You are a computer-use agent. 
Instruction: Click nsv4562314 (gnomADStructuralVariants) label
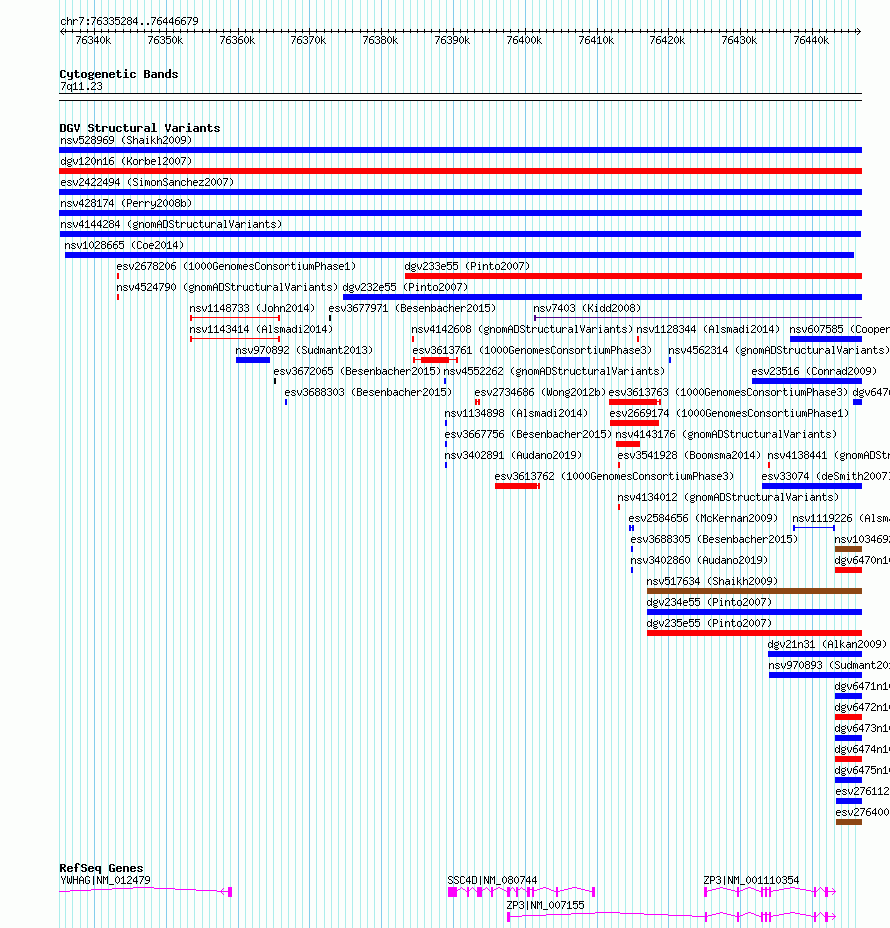(x=779, y=350)
